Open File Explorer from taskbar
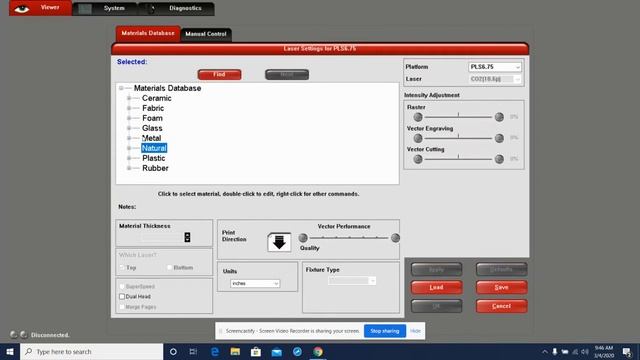Image resolution: width=640 pixels, height=360 pixels. [235, 352]
